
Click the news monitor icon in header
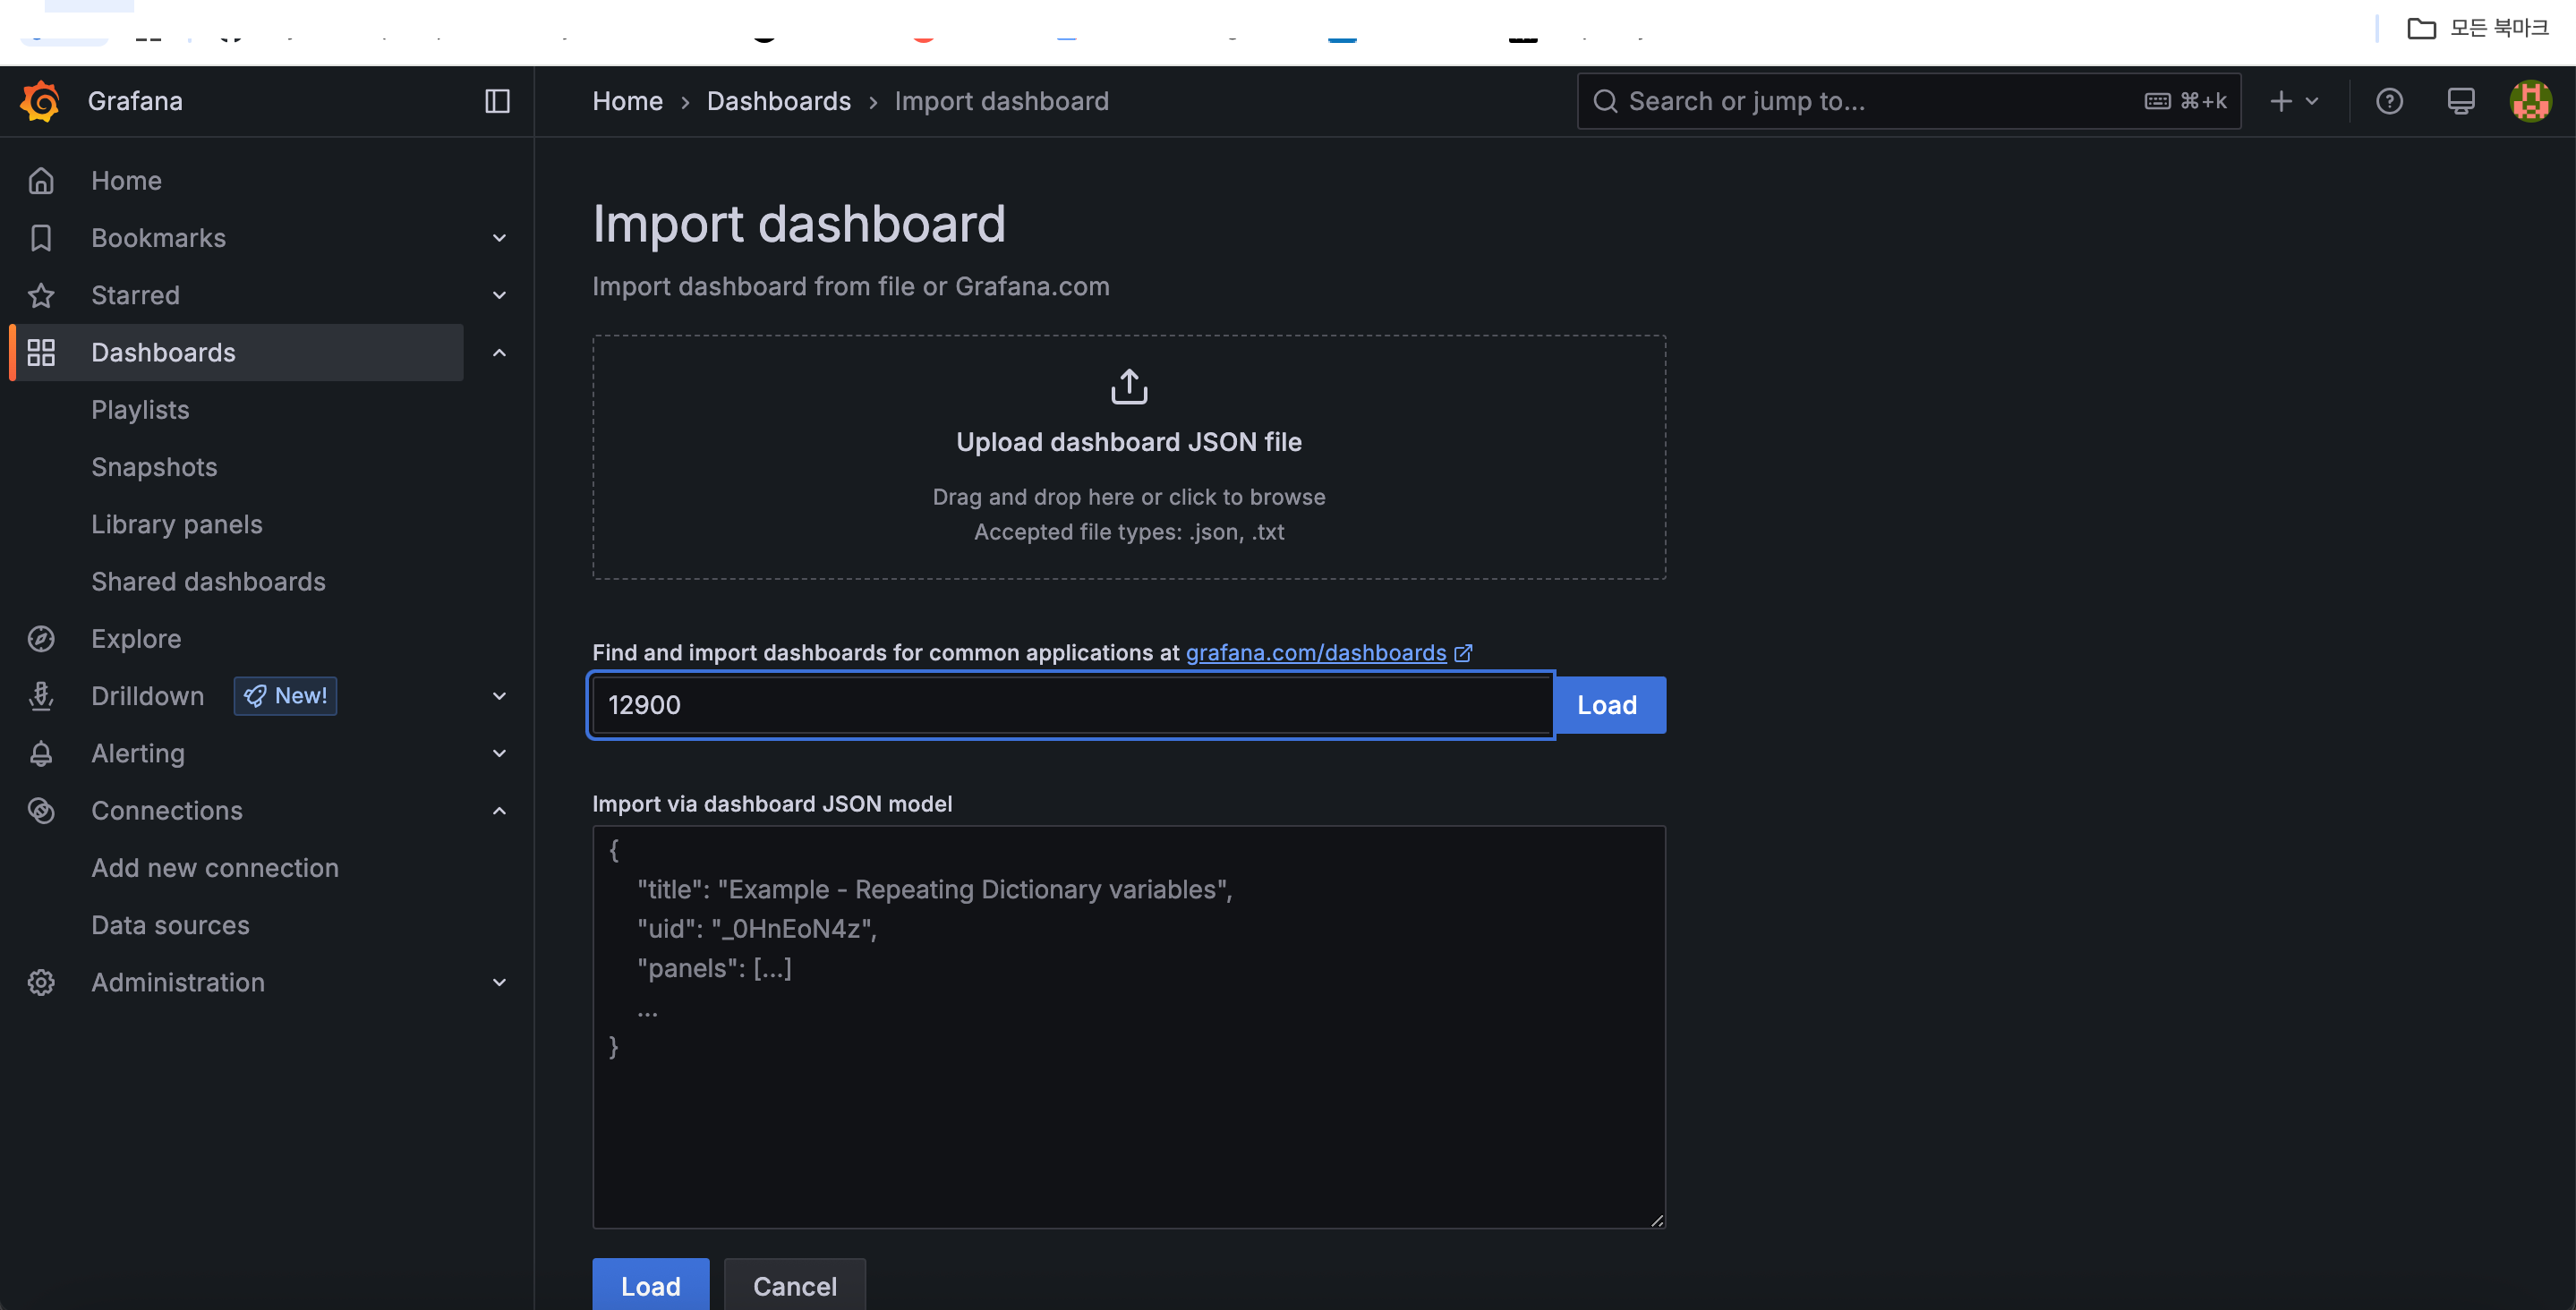click(x=2460, y=101)
